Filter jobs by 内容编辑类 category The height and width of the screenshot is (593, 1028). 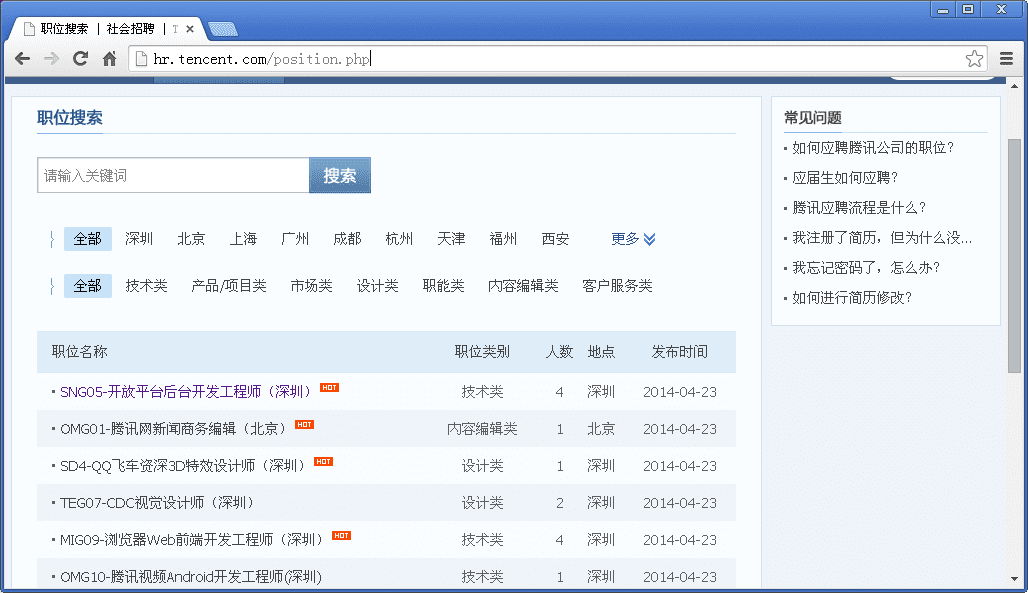pyautogui.click(x=523, y=286)
